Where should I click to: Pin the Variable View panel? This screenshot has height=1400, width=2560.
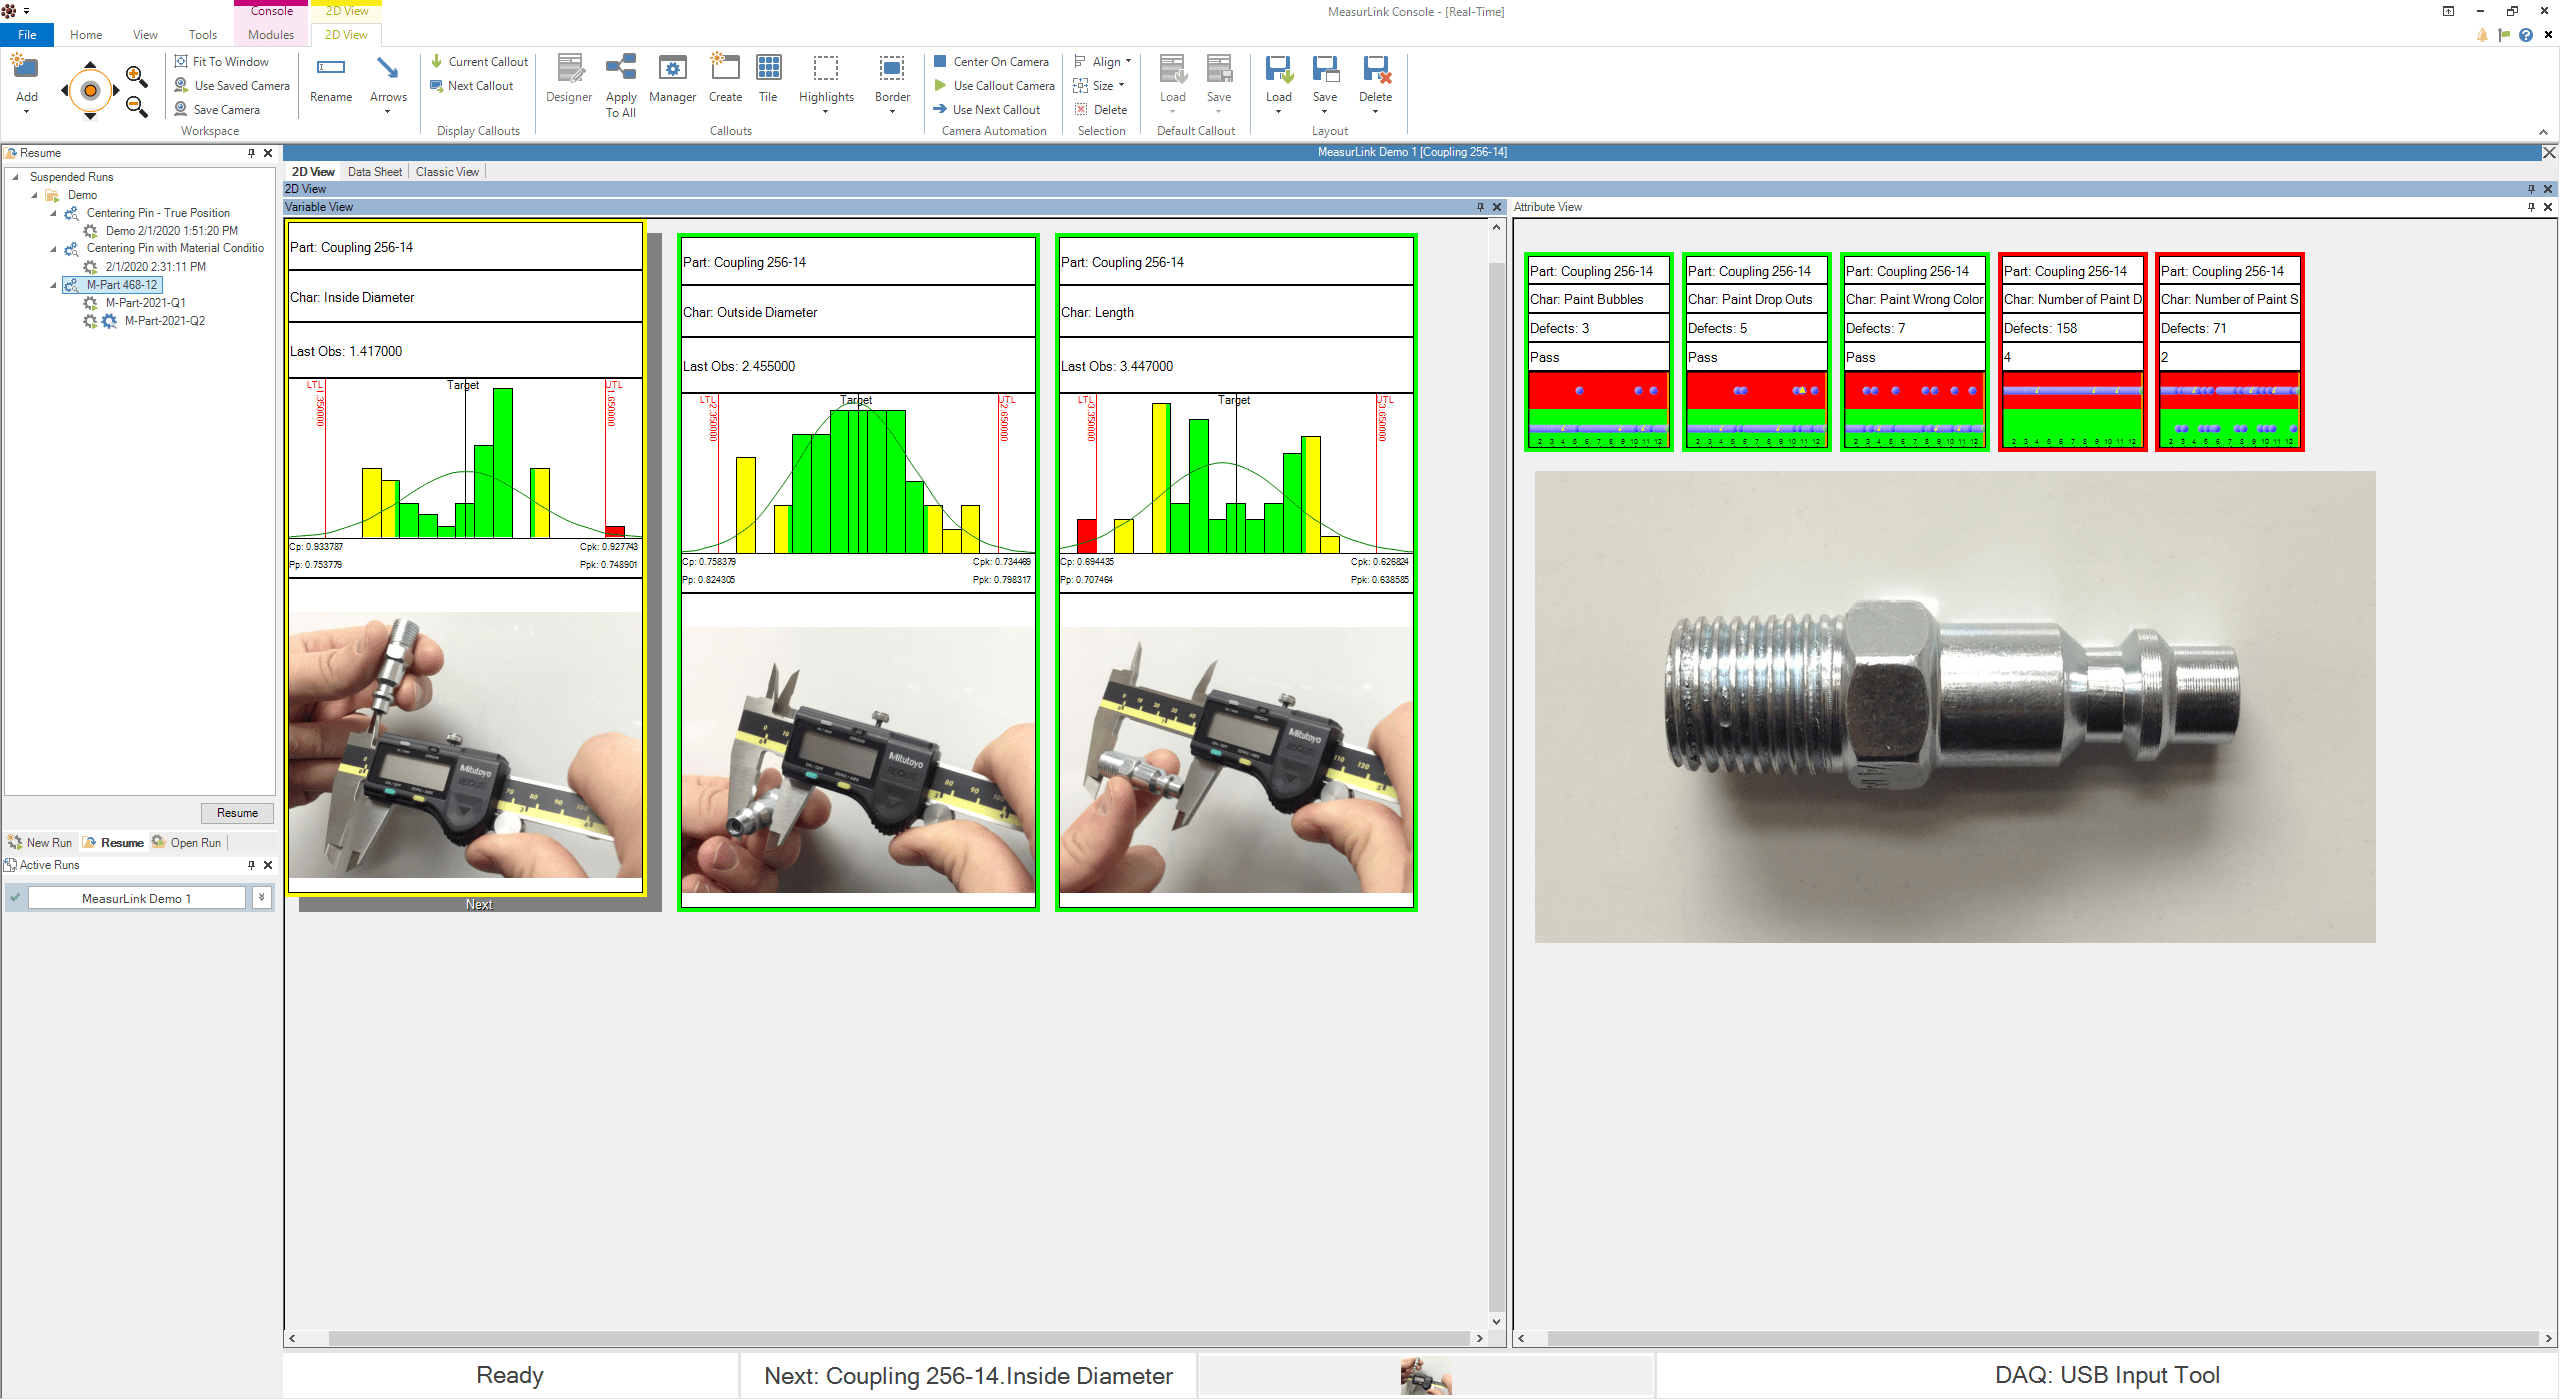pyautogui.click(x=1480, y=207)
